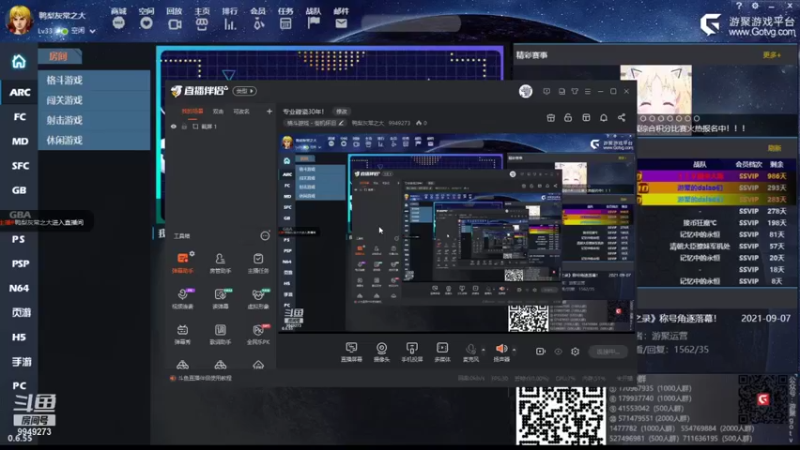The width and height of the screenshot is (800, 450).
Task: Open the usage tutorial link in status bar
Action: point(201,378)
